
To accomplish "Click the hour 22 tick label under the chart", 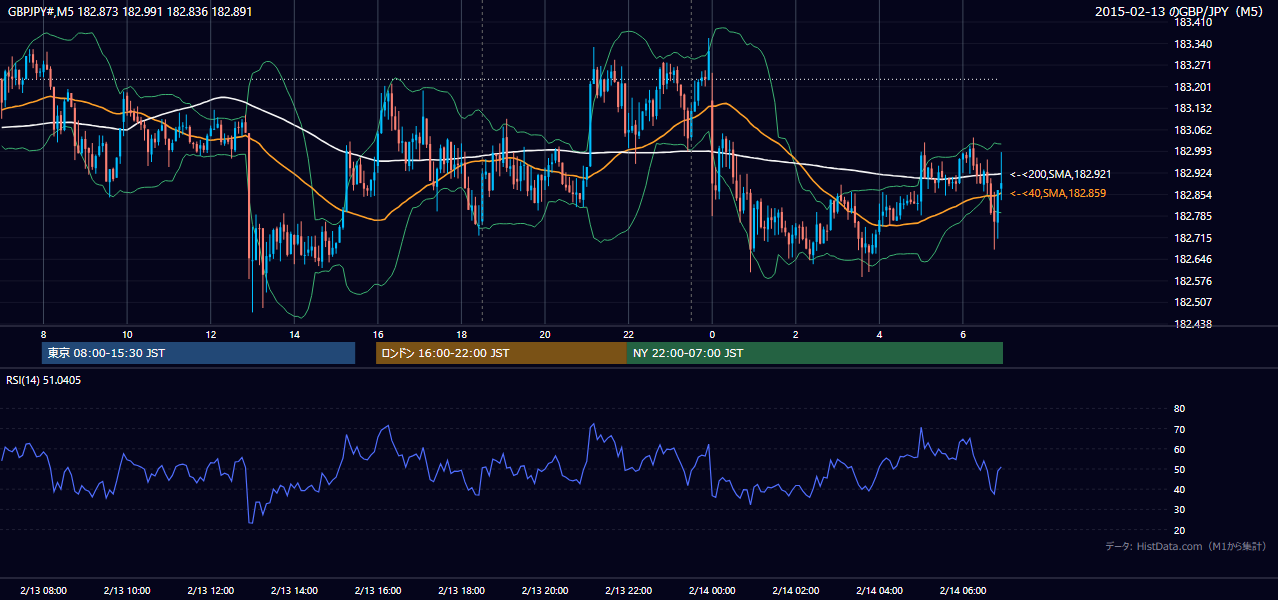I will [x=628, y=334].
